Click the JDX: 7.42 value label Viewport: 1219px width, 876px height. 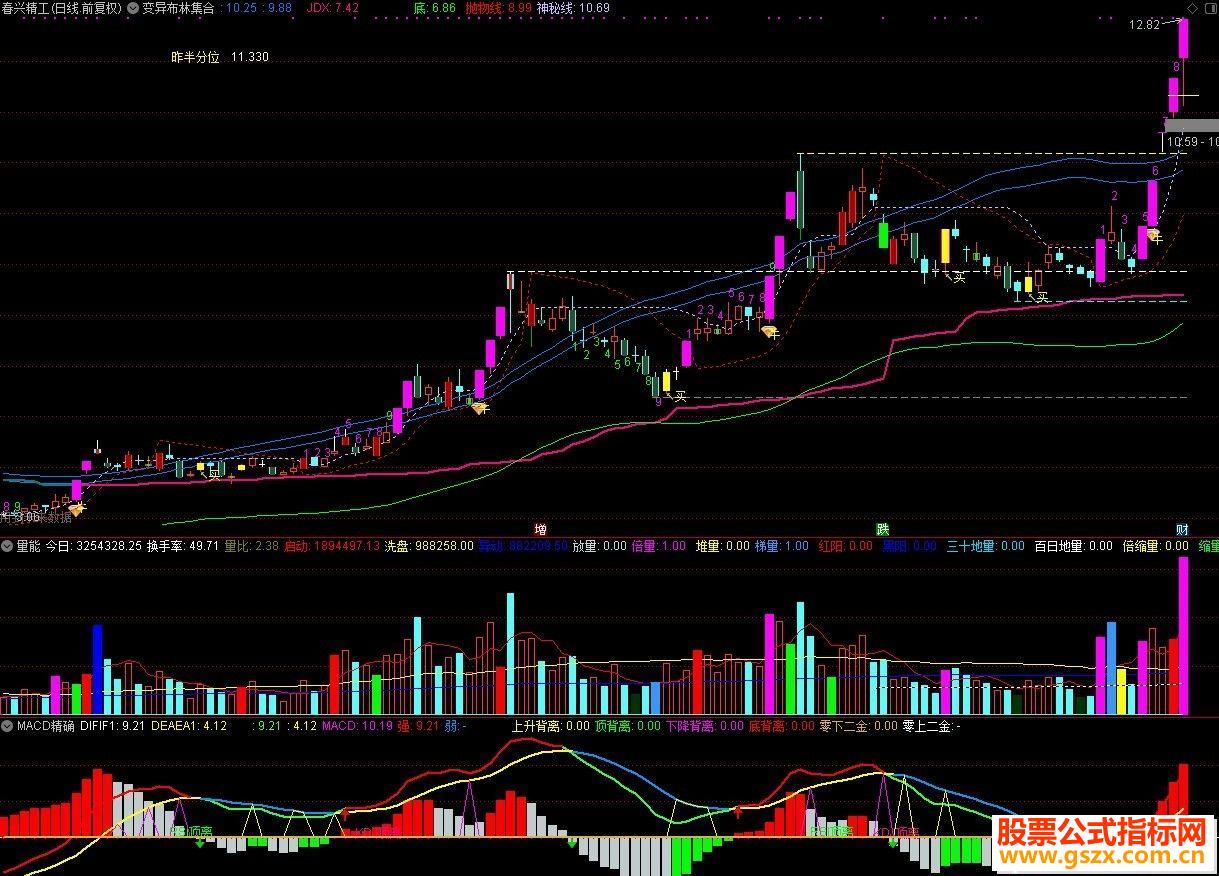click(333, 7)
